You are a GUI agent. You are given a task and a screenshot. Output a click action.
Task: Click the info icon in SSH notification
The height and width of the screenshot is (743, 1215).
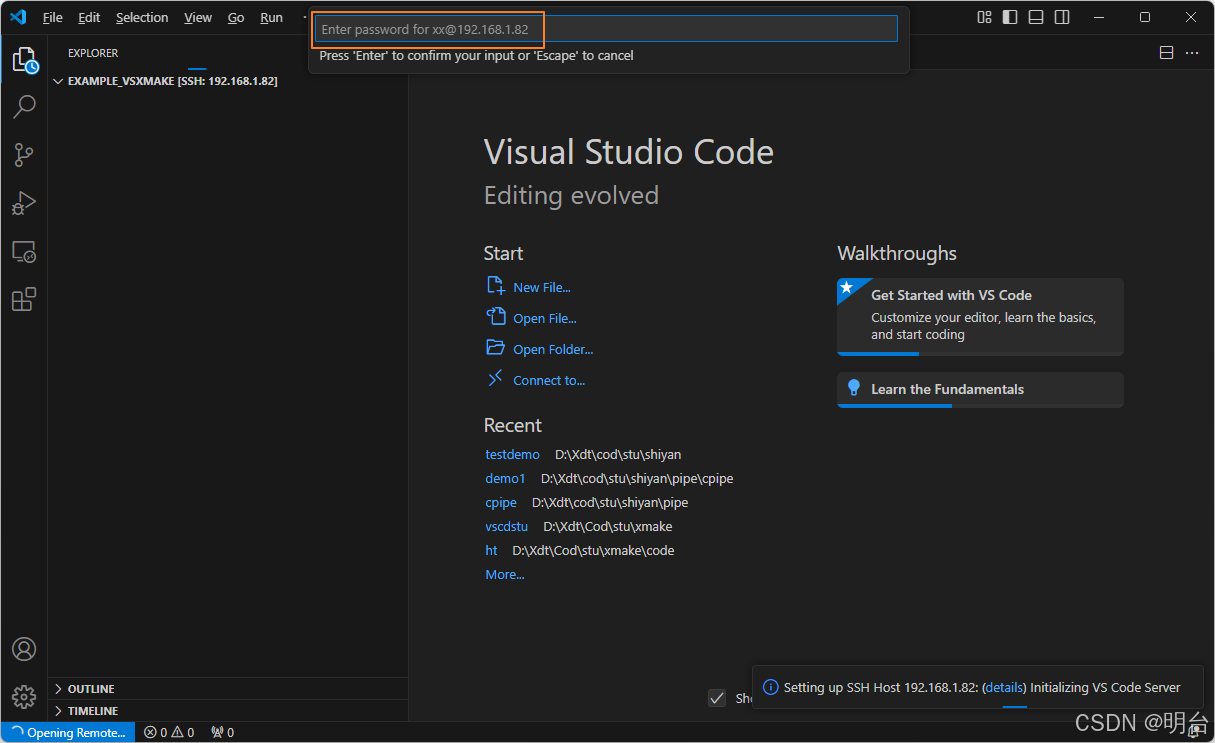[770, 687]
